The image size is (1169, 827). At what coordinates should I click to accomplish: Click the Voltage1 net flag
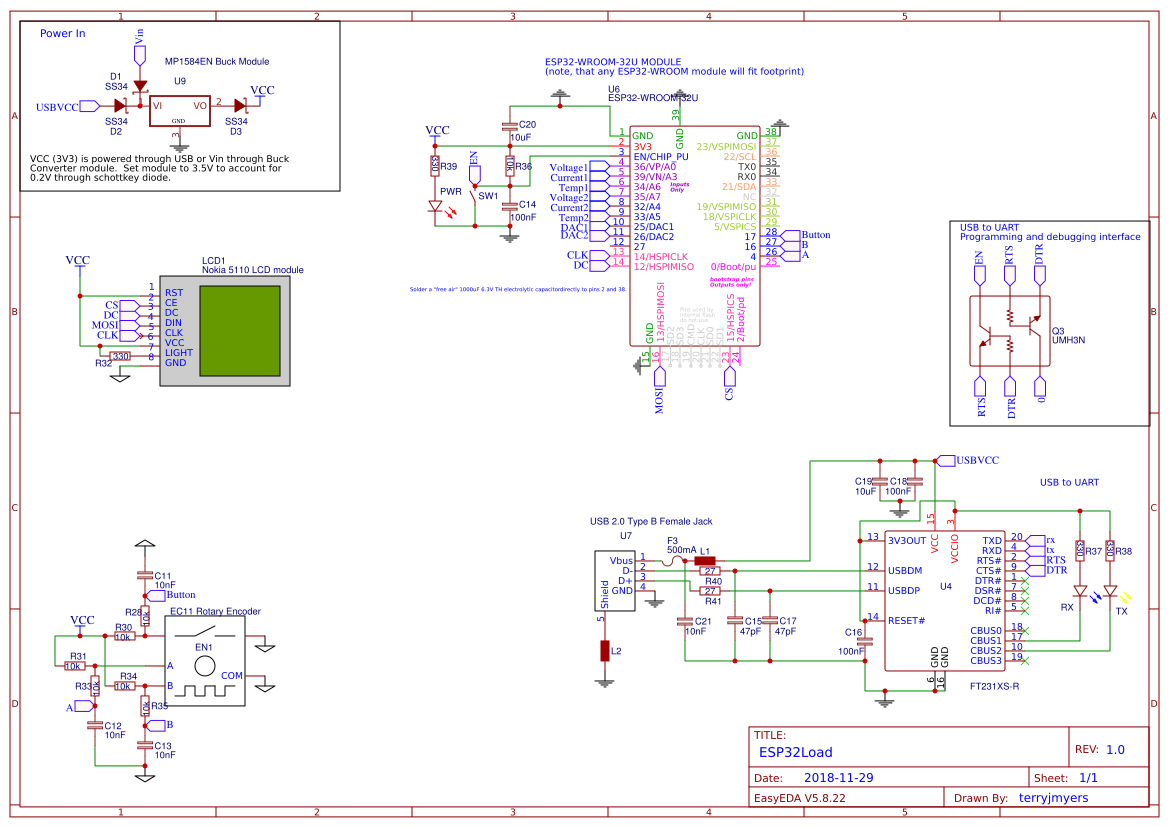click(x=599, y=167)
